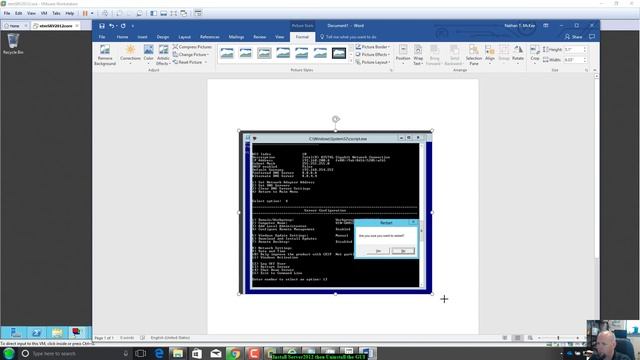Click Undo in Quick Access Toolbar
The height and width of the screenshot is (360, 640).
point(111,26)
